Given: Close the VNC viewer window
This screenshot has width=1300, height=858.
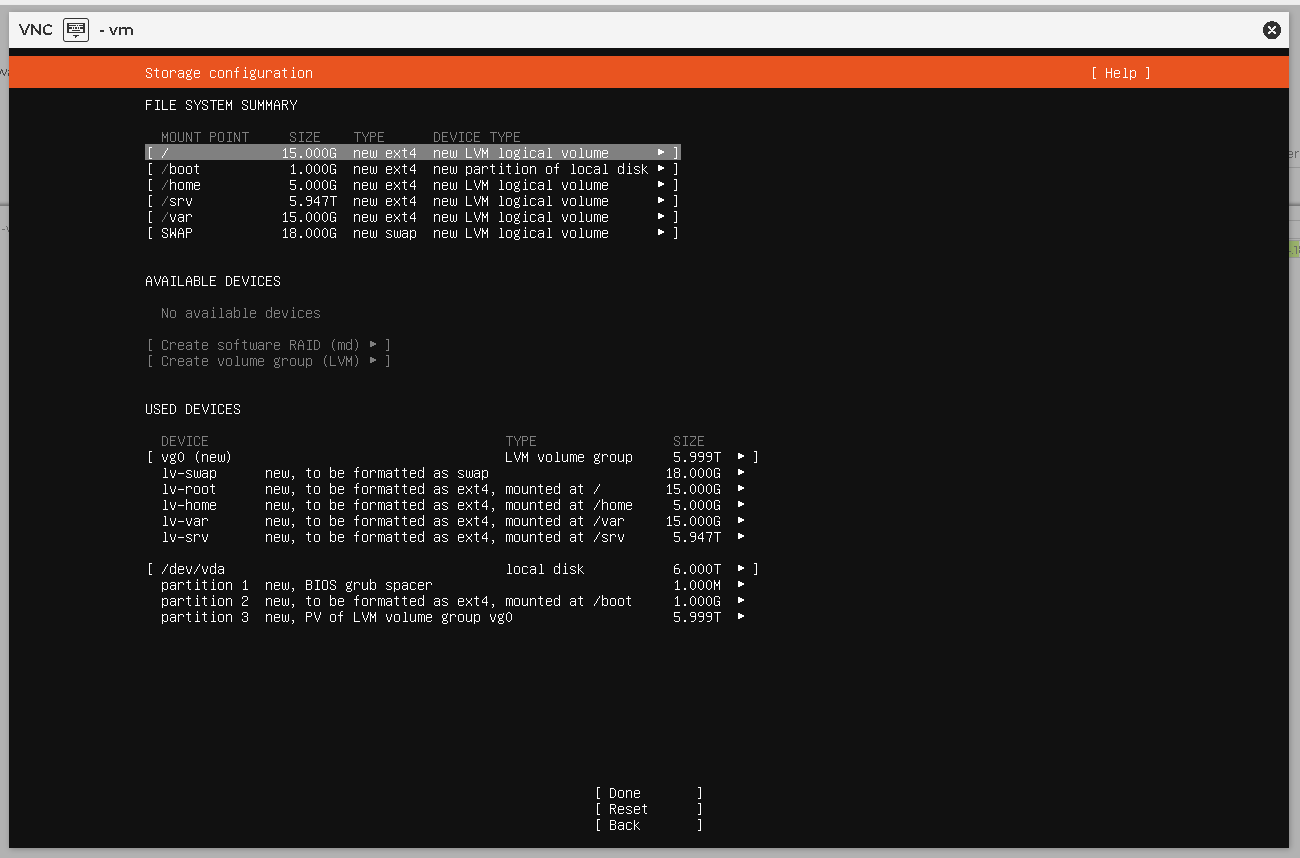Looking at the screenshot, I should pyautogui.click(x=1272, y=30).
